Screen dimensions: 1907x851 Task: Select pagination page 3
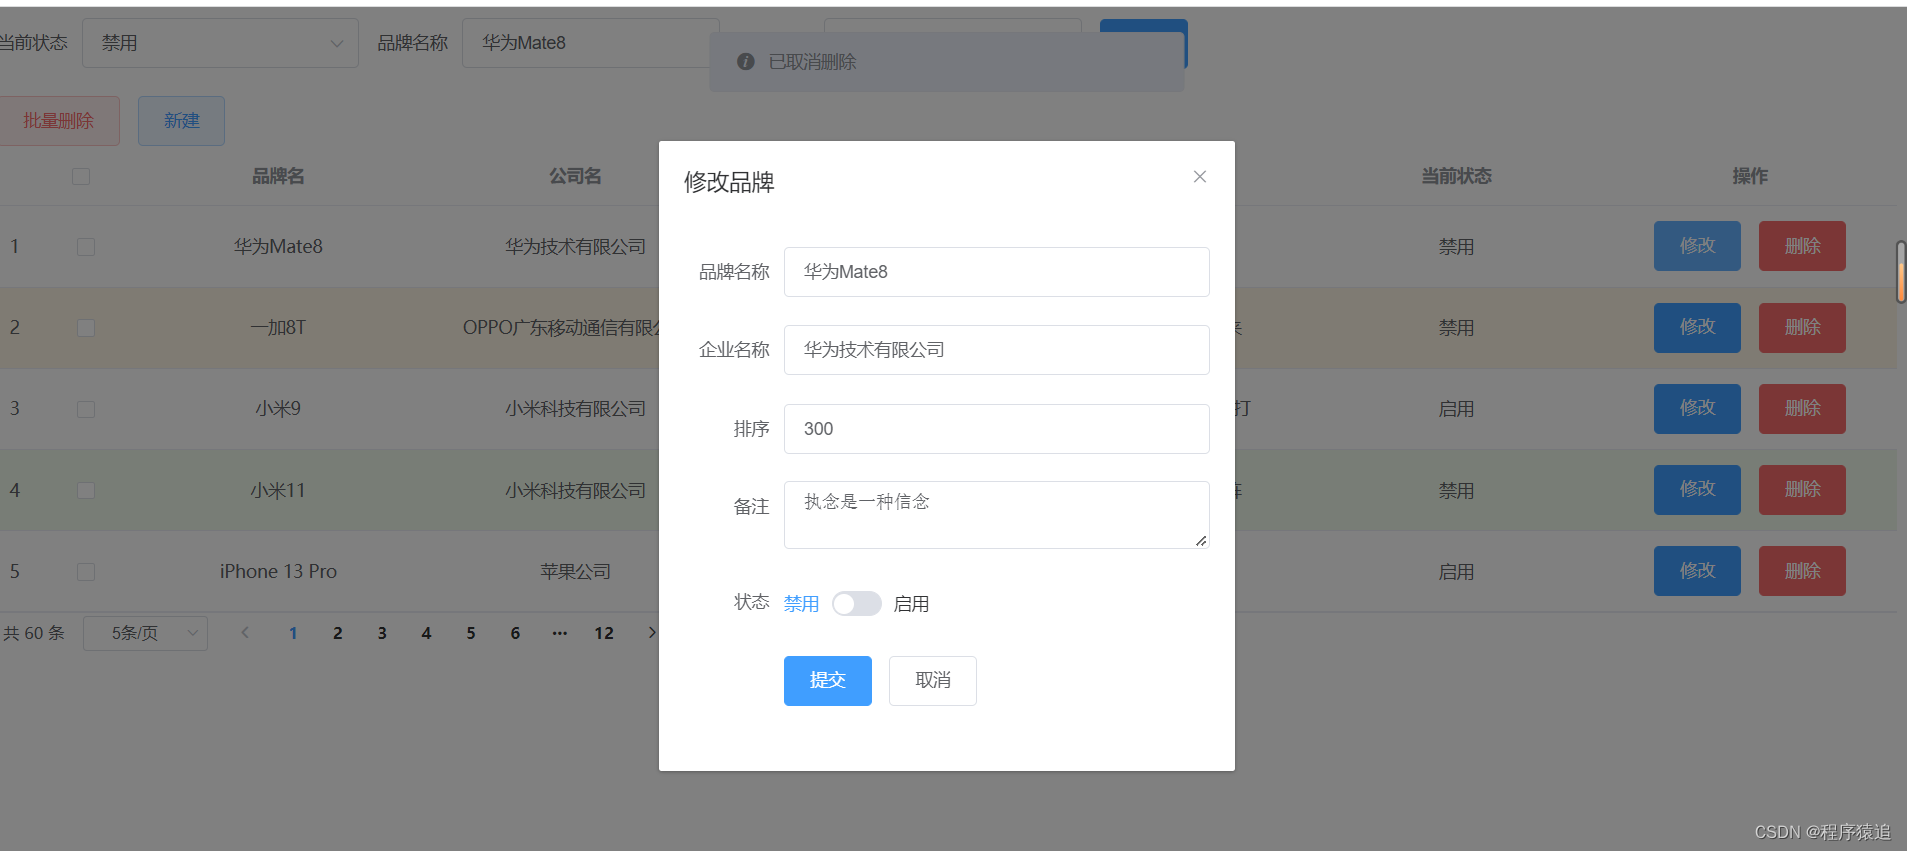[x=382, y=633]
